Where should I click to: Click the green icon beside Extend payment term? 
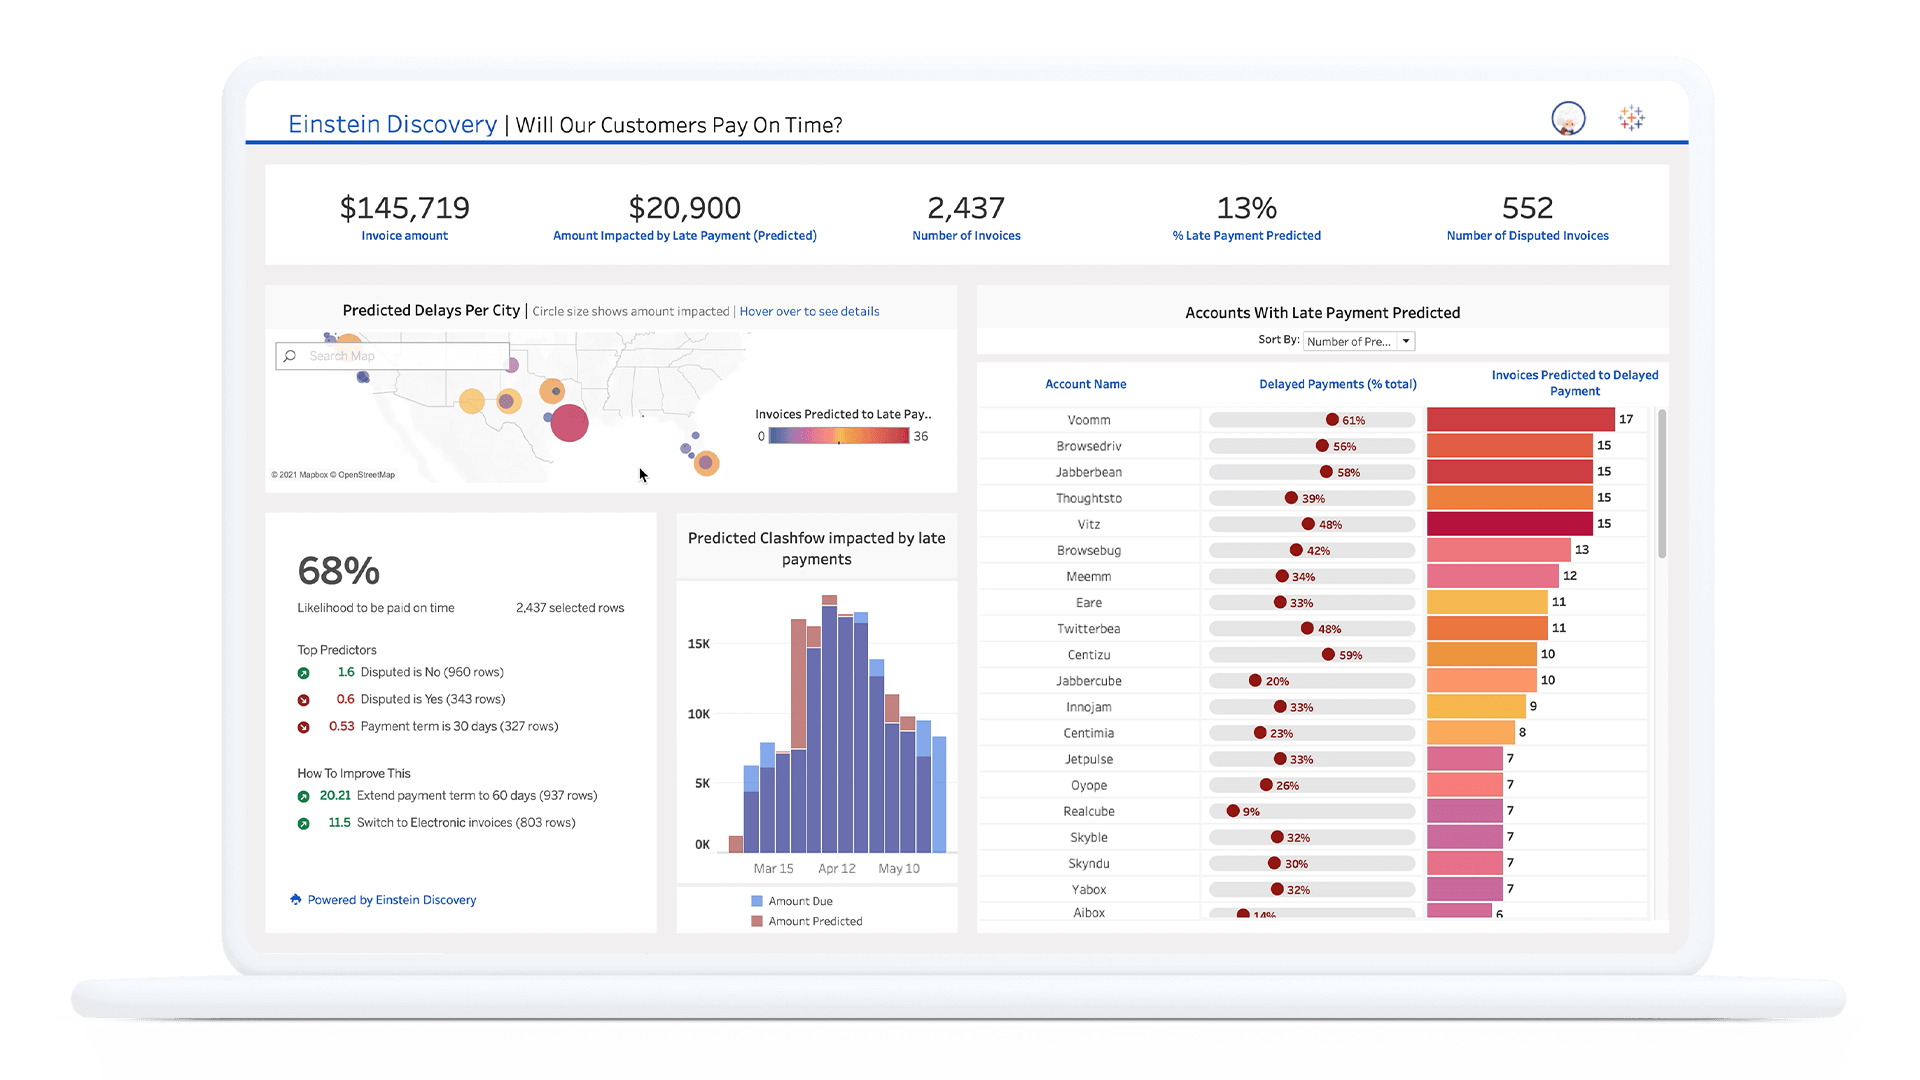(x=303, y=797)
